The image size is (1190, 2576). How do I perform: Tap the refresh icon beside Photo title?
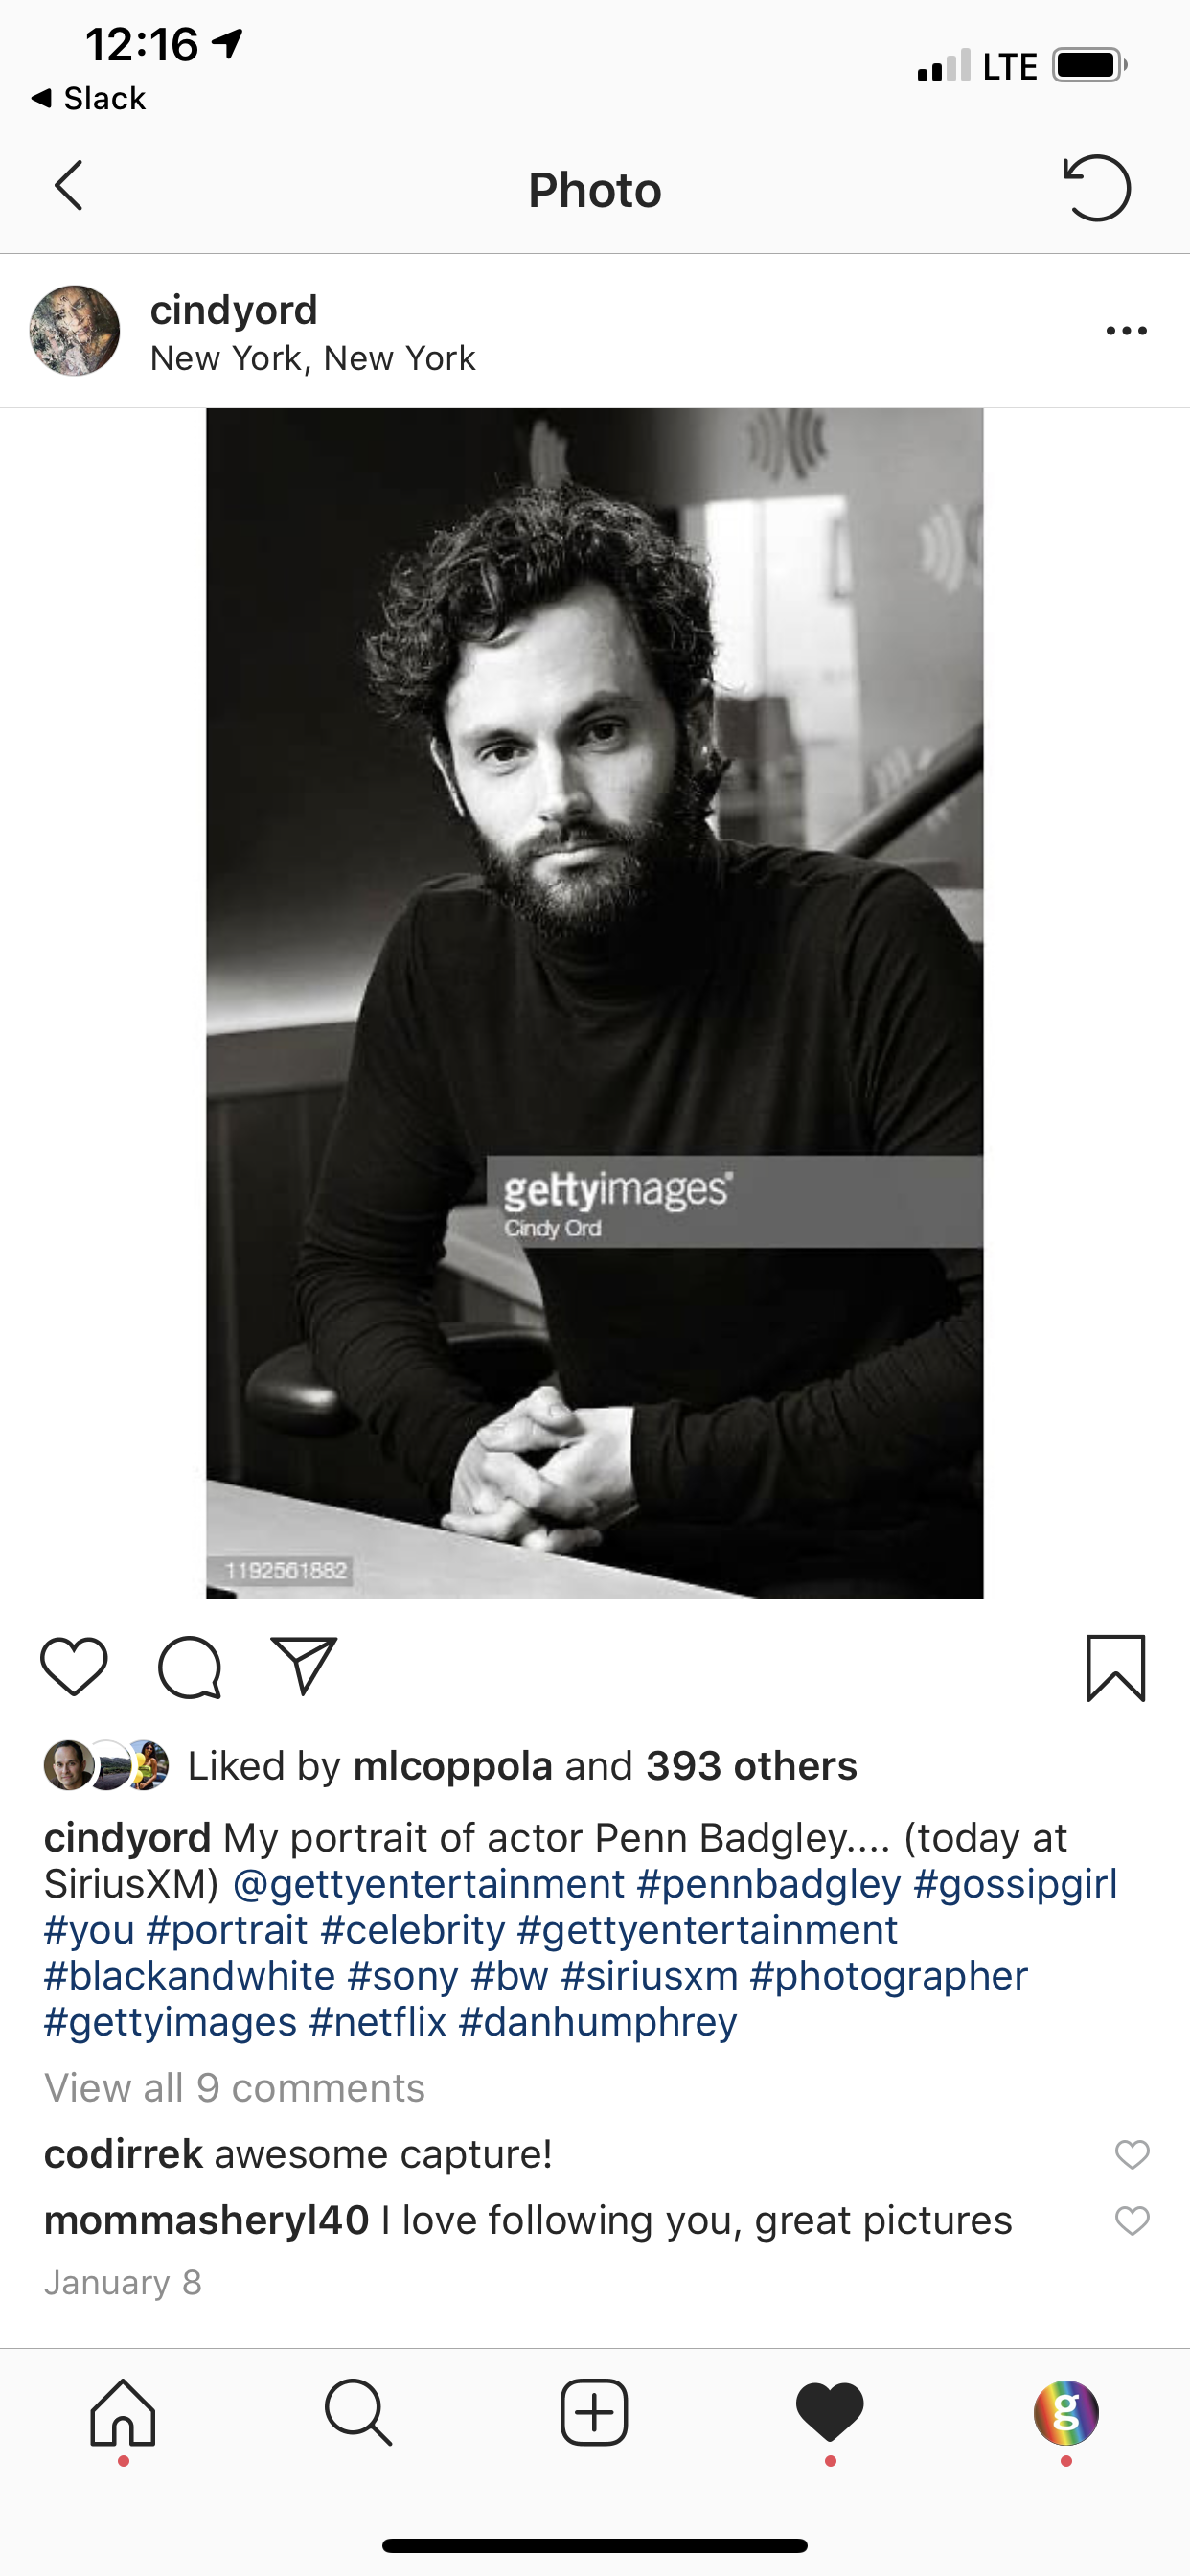coord(1096,187)
